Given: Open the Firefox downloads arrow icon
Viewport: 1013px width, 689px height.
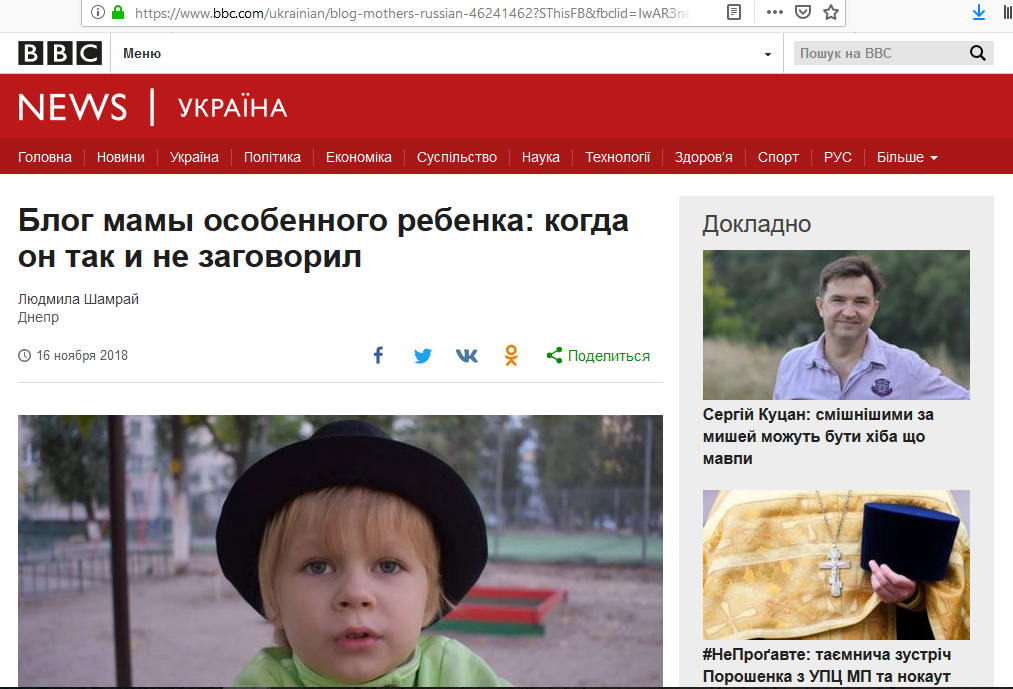Looking at the screenshot, I should [x=979, y=12].
